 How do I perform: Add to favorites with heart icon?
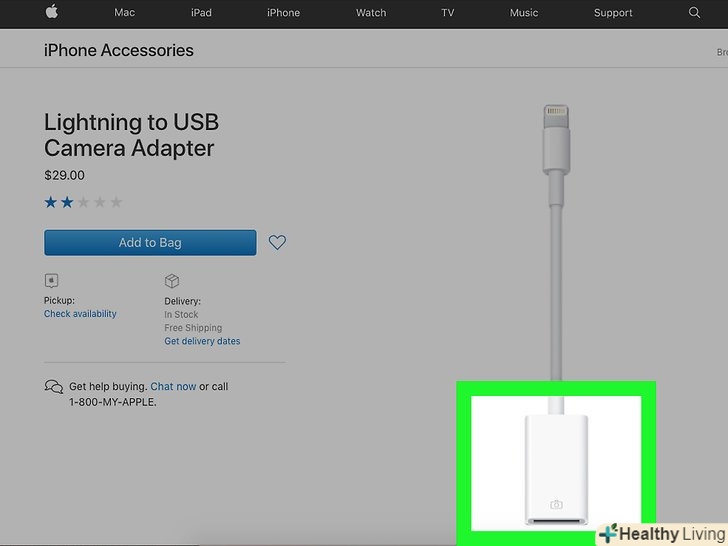[x=277, y=242]
